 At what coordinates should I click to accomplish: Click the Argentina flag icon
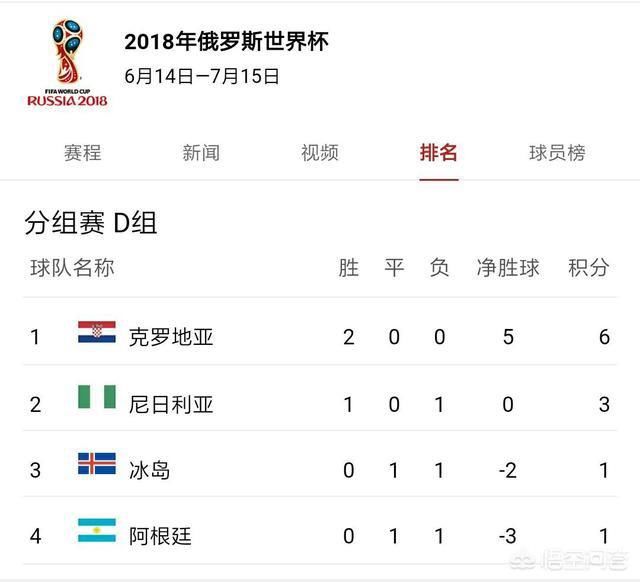coord(97,533)
